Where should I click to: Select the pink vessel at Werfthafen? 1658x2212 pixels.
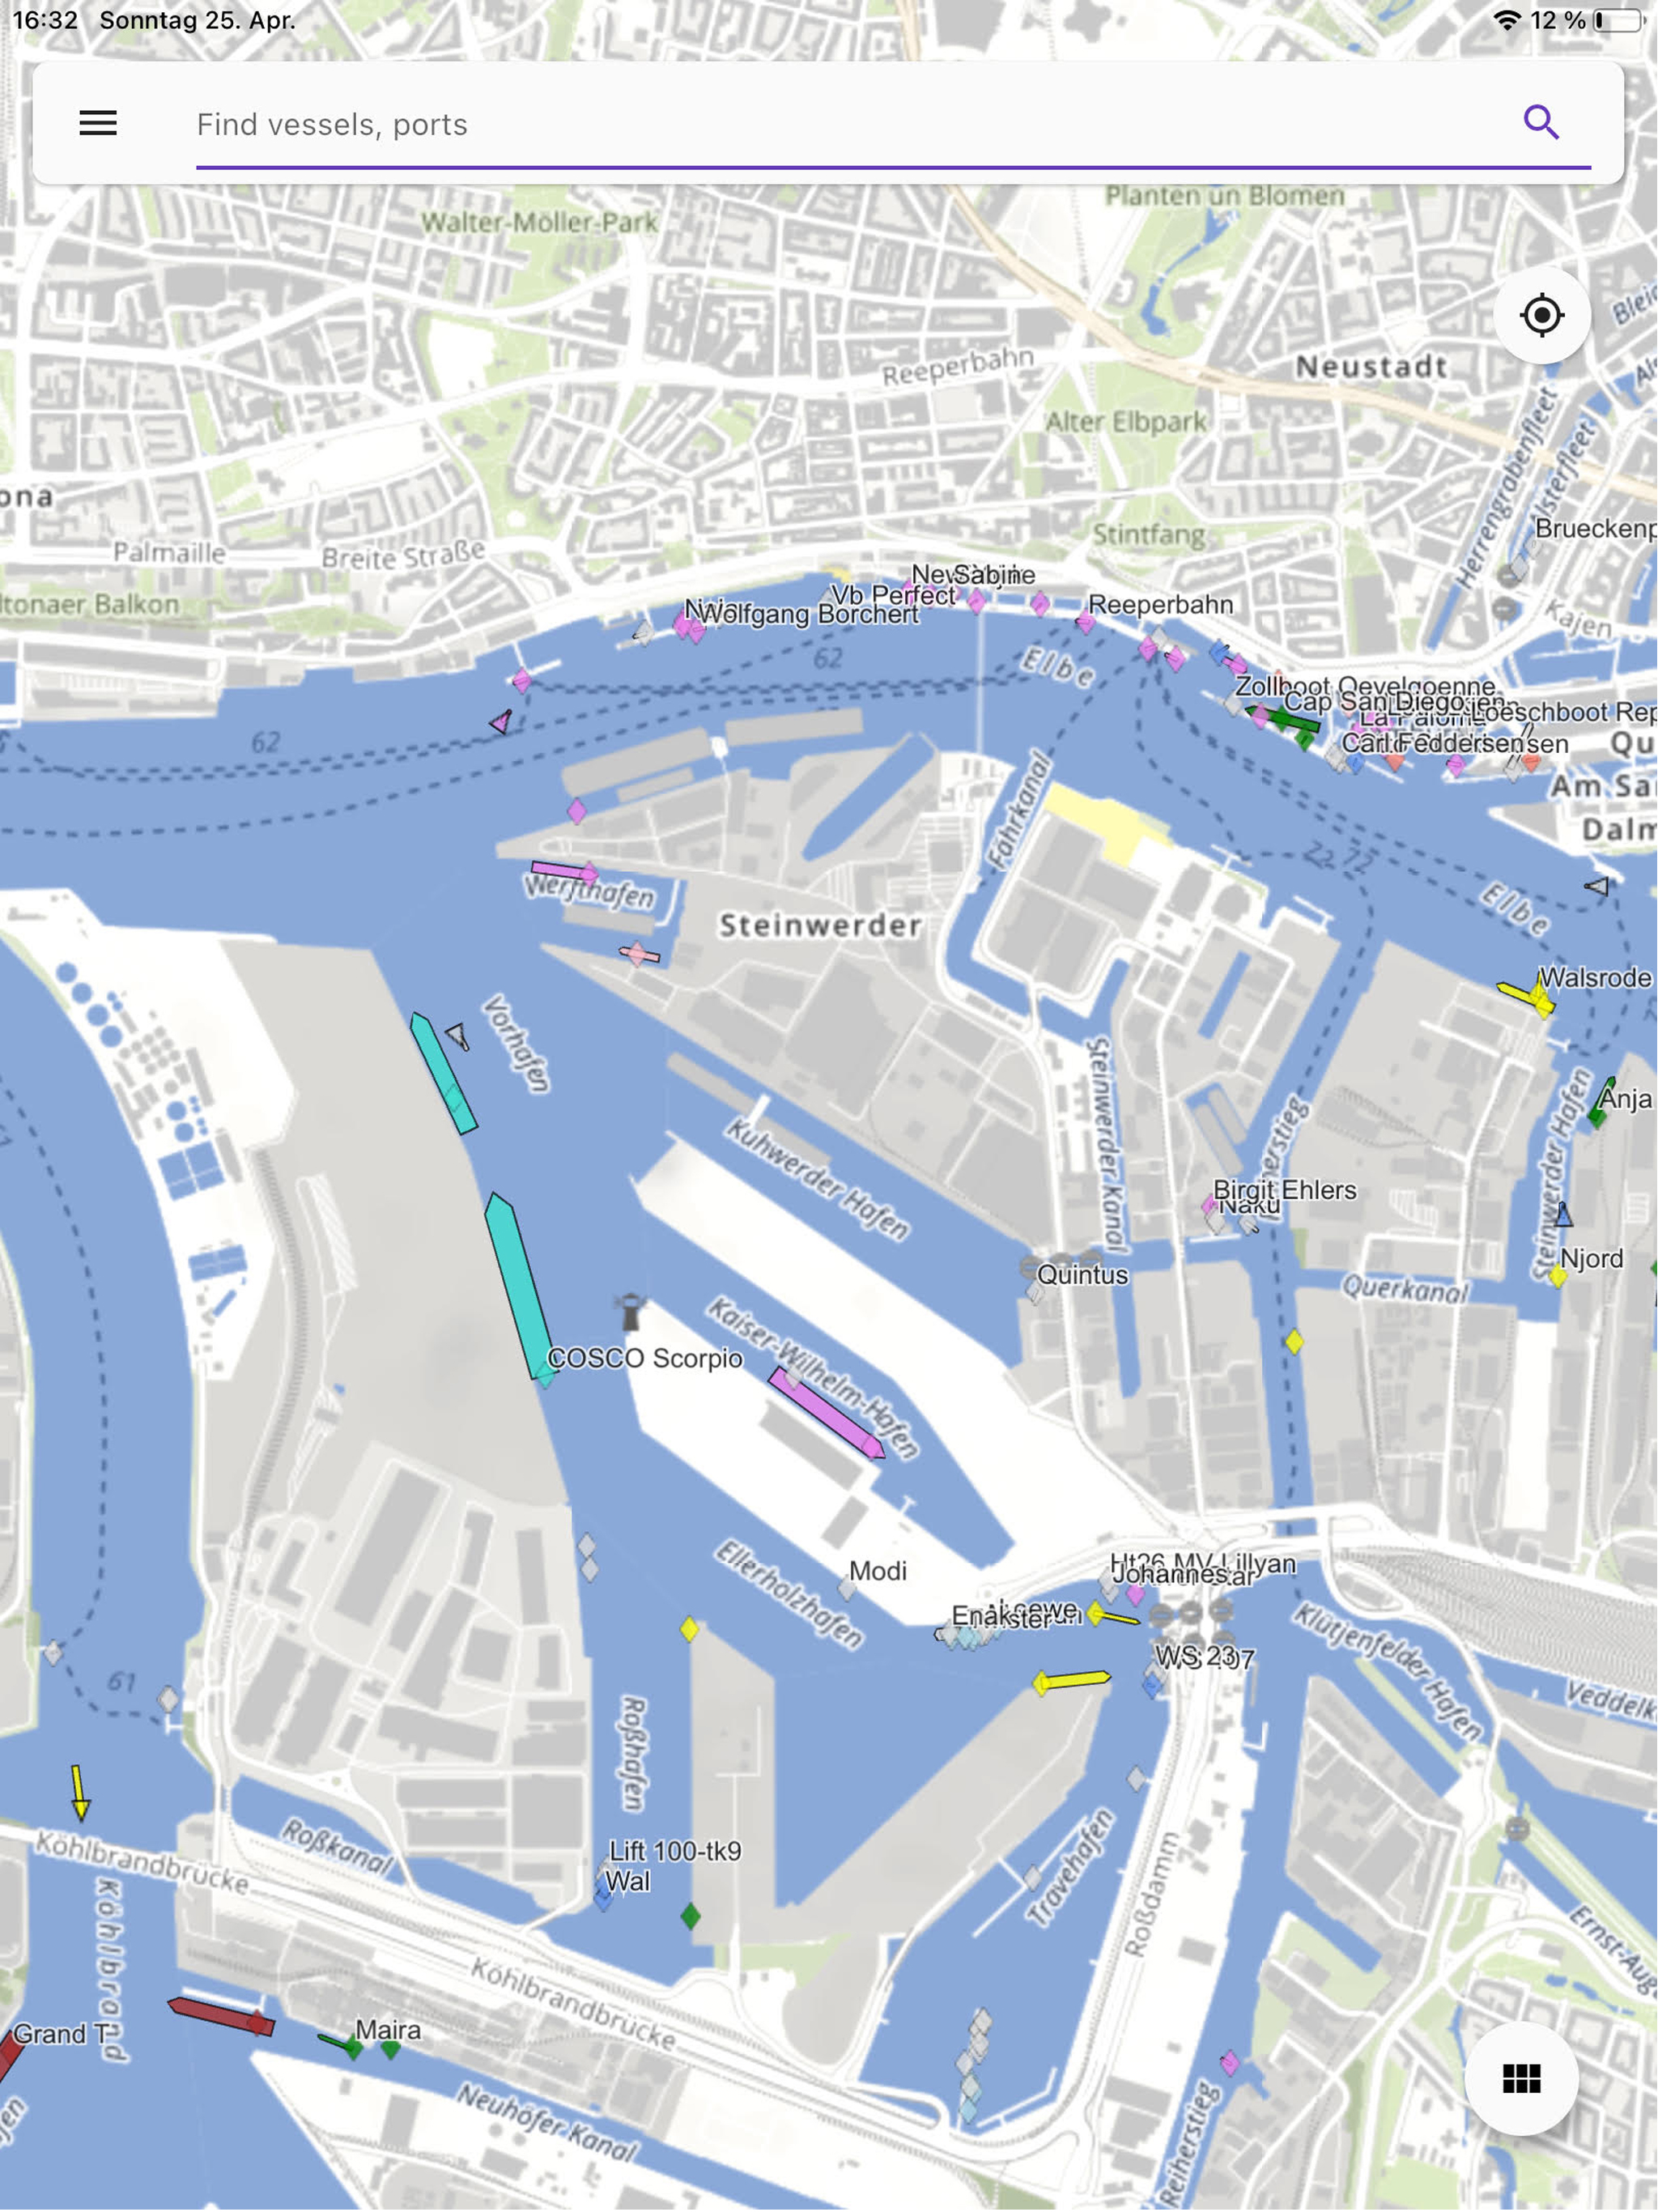(x=564, y=871)
